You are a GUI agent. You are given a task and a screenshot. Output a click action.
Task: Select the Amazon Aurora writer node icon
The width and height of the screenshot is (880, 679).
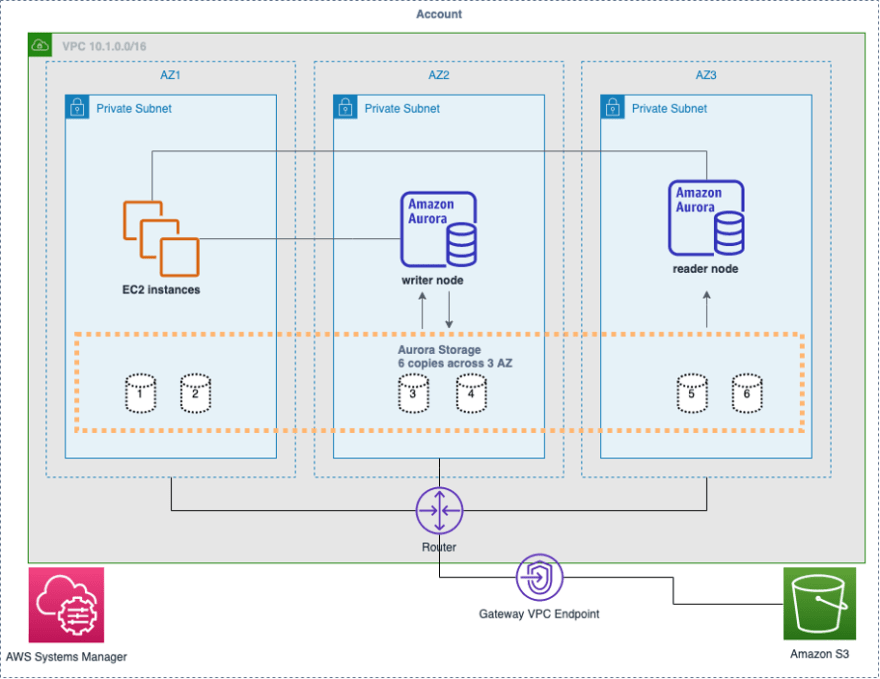tap(439, 230)
